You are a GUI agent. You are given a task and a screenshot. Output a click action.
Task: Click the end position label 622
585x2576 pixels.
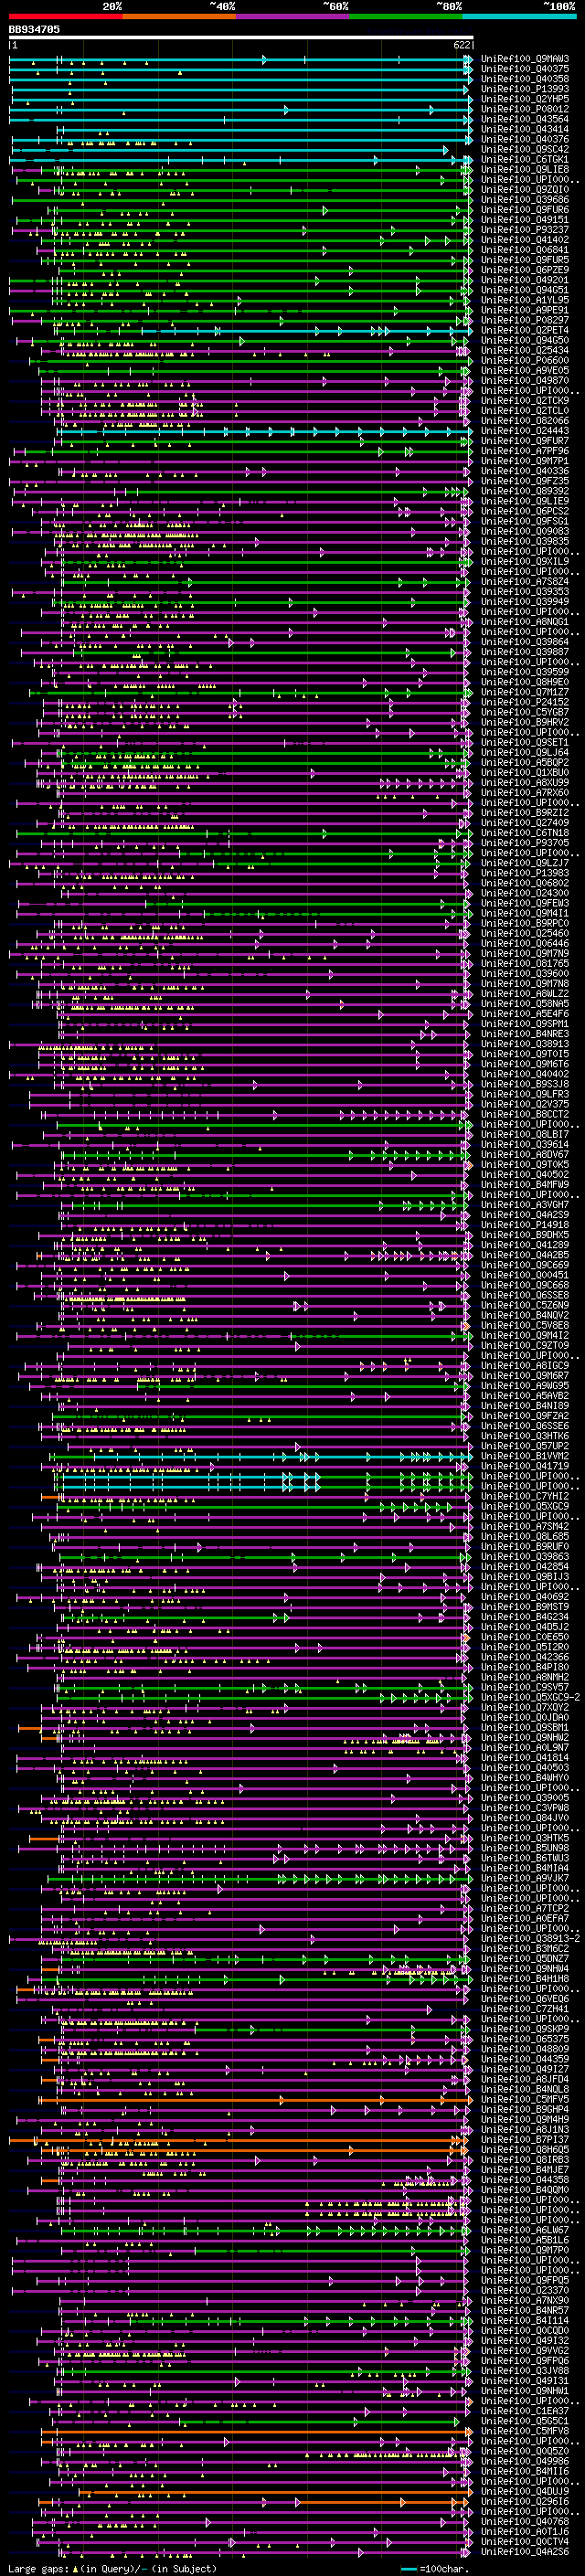[x=461, y=45]
